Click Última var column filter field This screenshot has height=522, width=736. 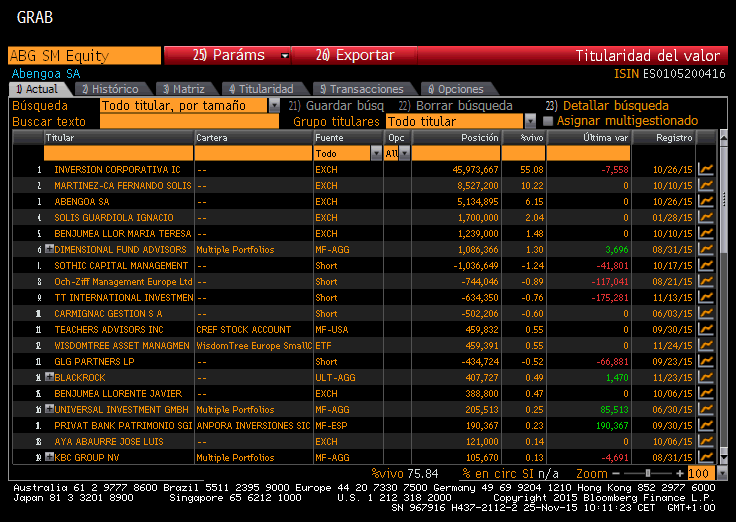588,154
